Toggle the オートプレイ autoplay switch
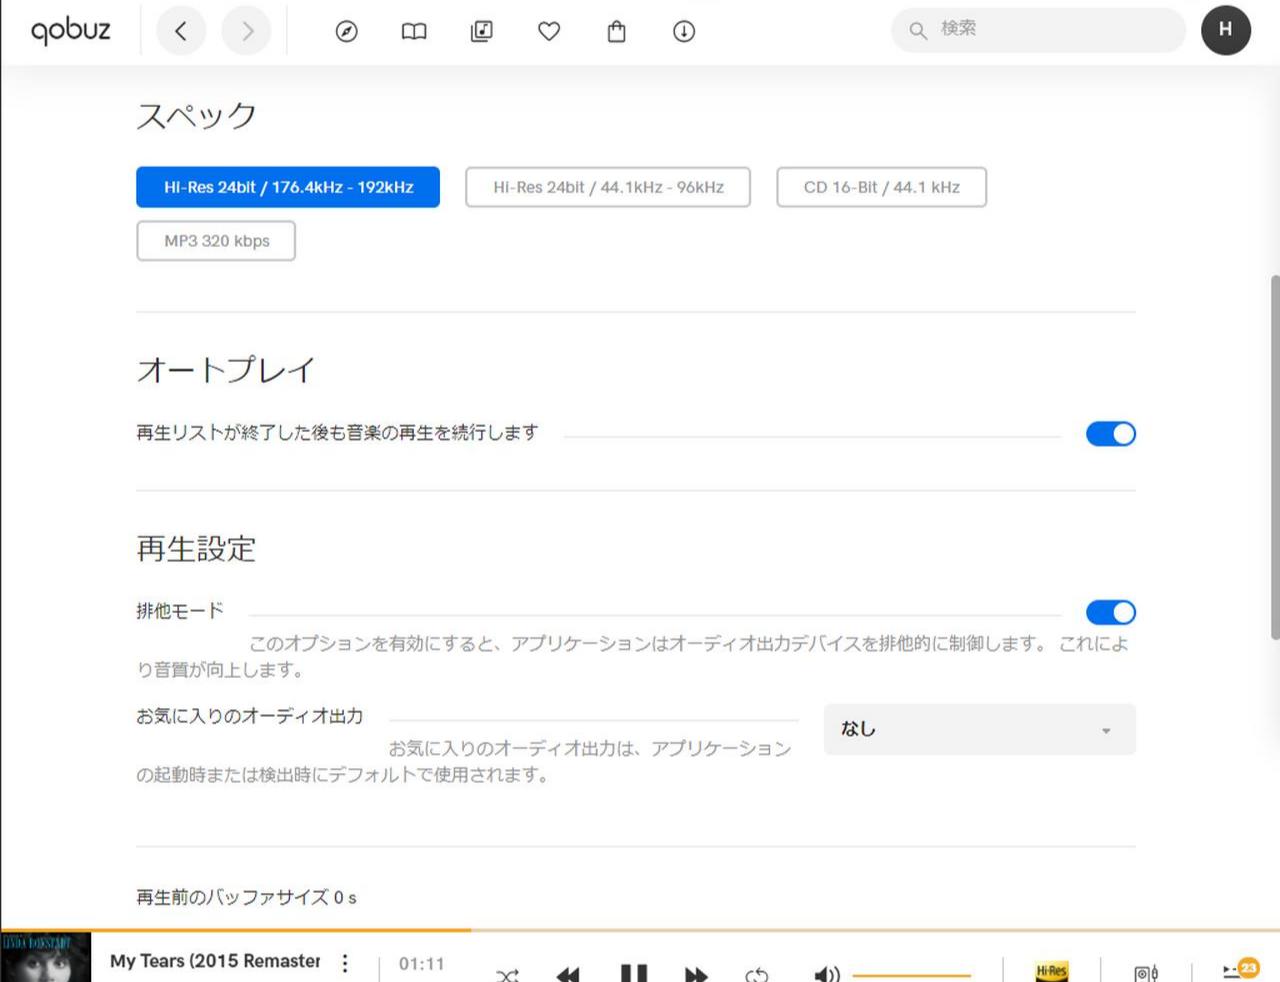The height and width of the screenshot is (982, 1280). pos(1111,434)
